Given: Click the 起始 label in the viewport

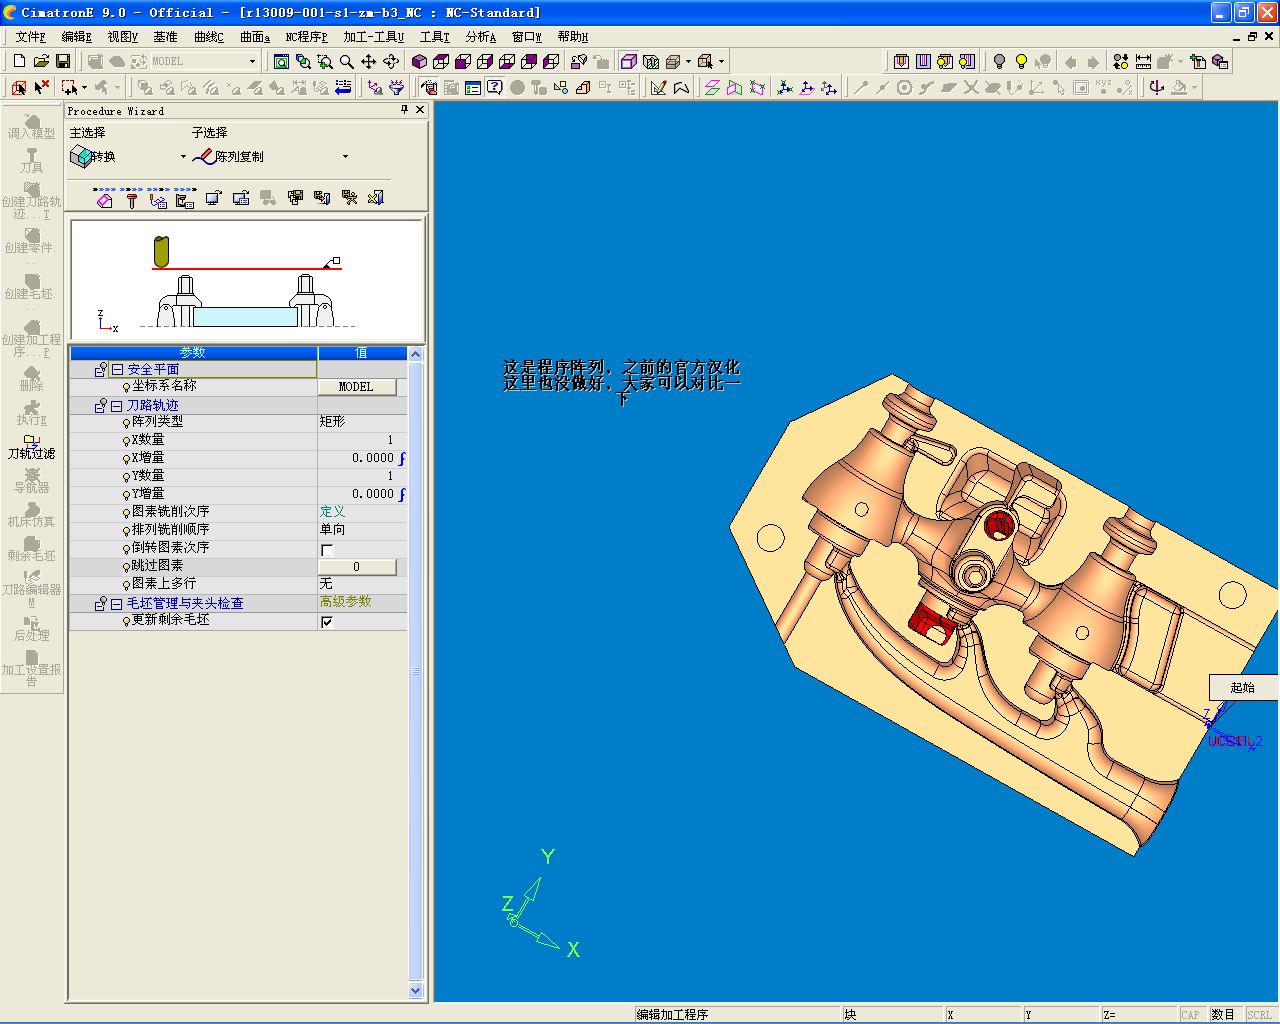Looking at the screenshot, I should point(1243,688).
